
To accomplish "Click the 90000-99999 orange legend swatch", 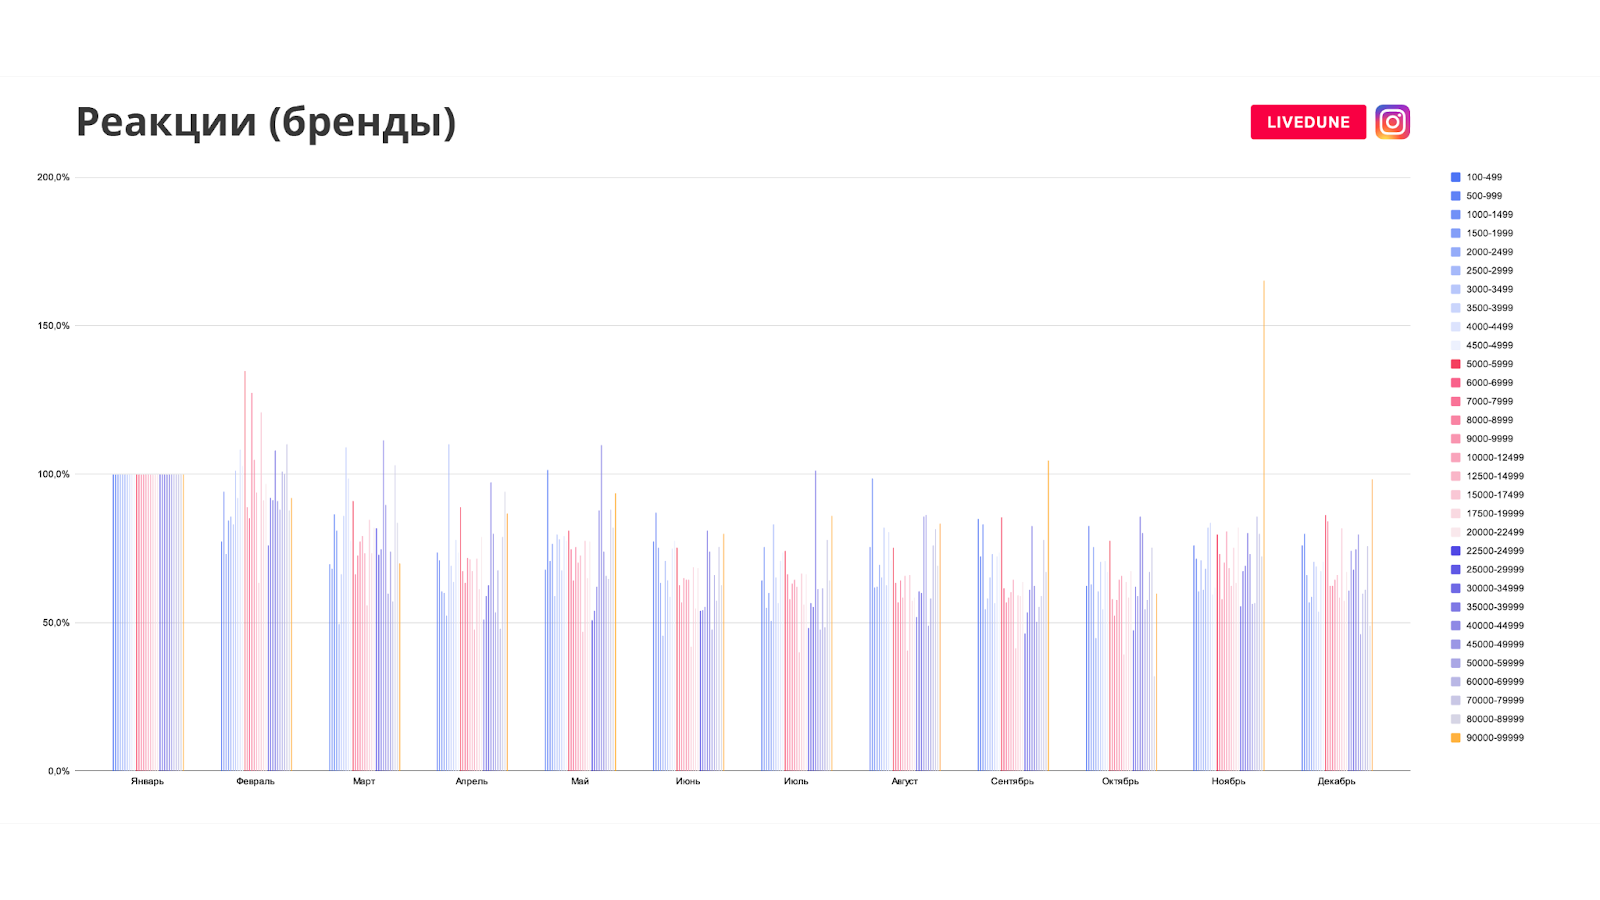I will tap(1456, 738).
